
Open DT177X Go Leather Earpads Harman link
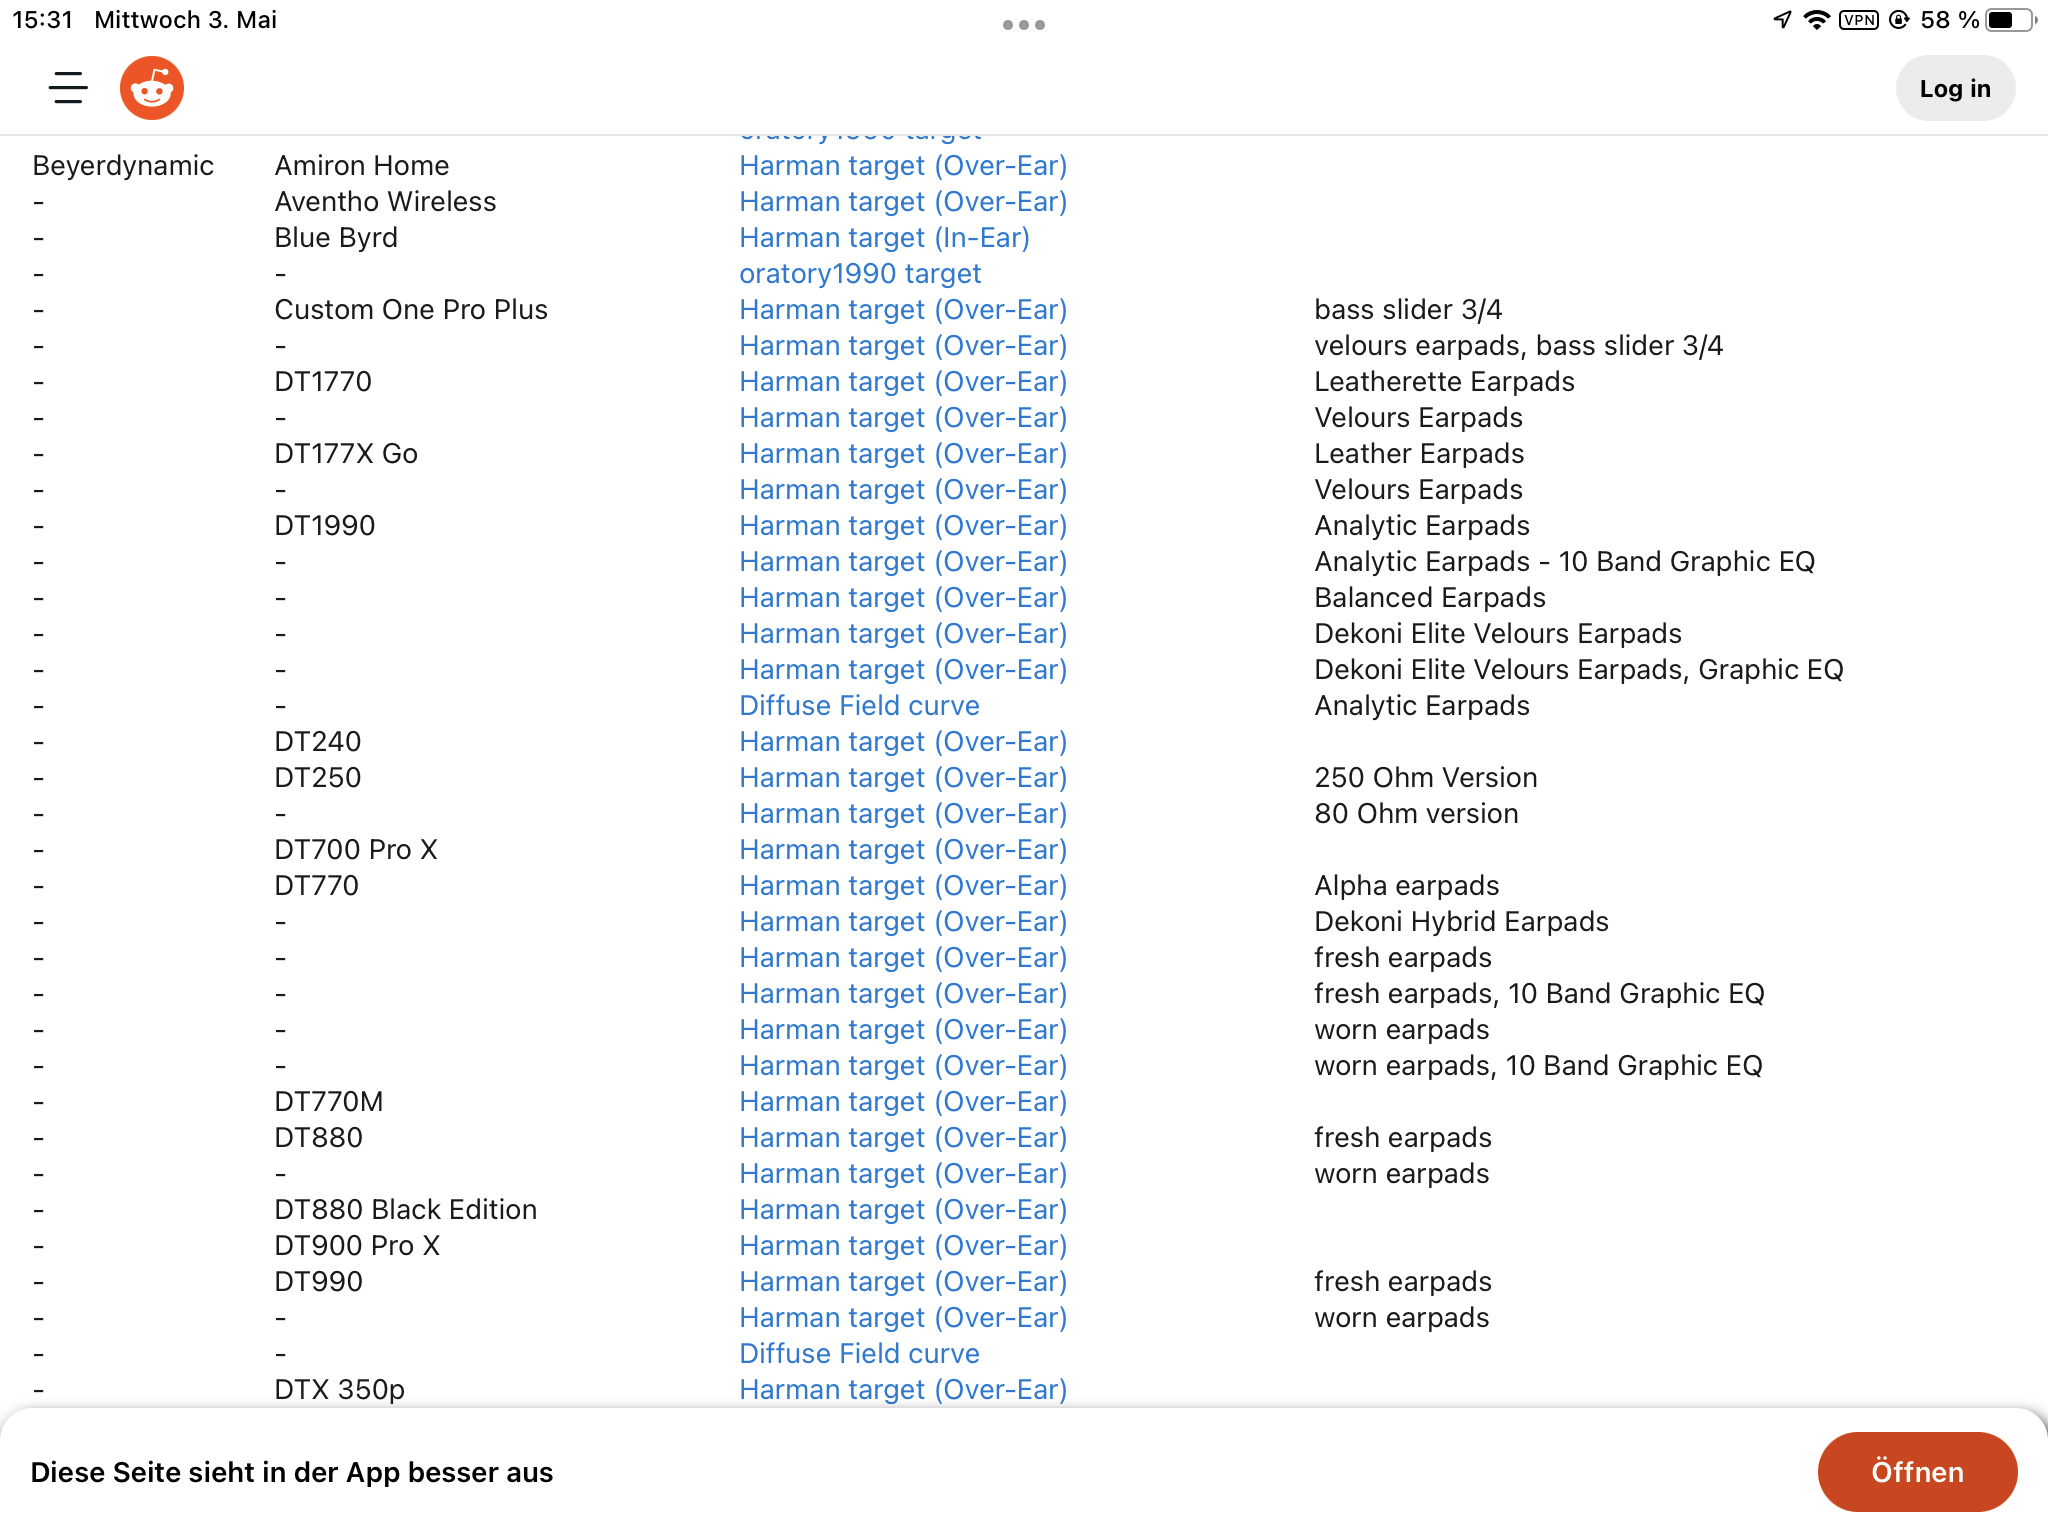pyautogui.click(x=903, y=454)
